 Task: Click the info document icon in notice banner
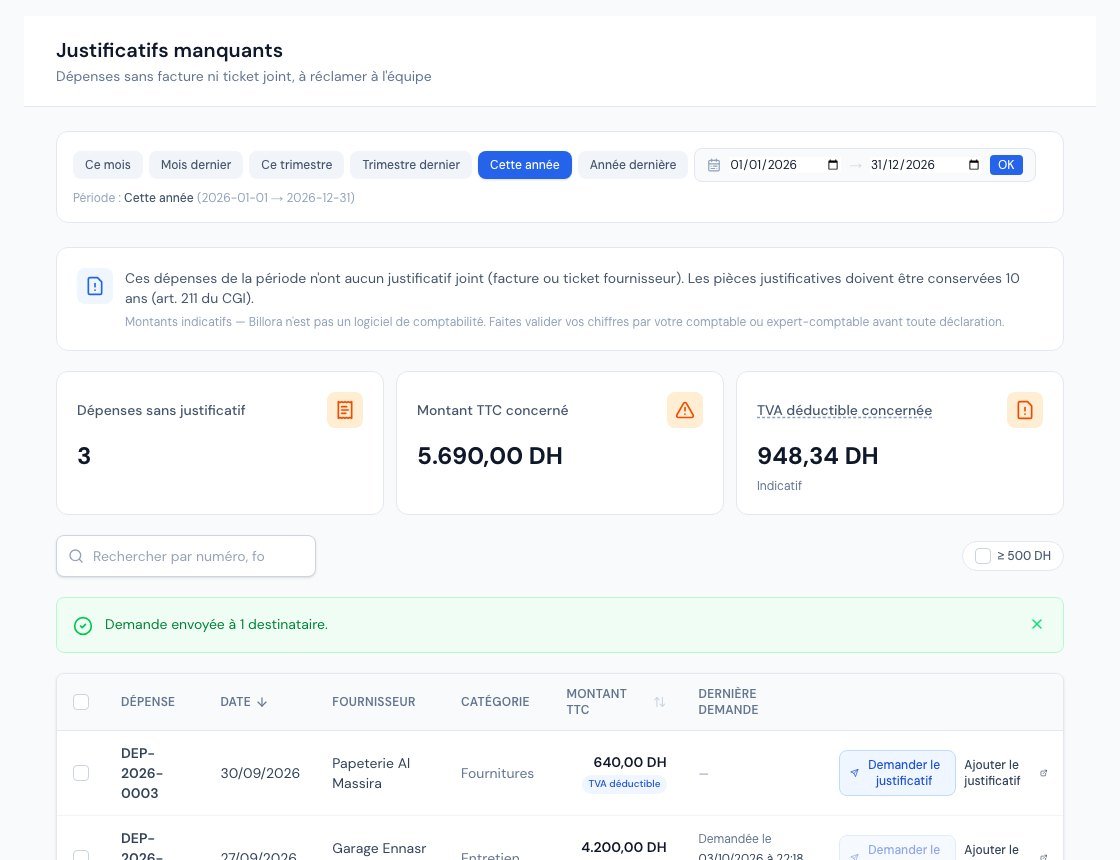[95, 286]
